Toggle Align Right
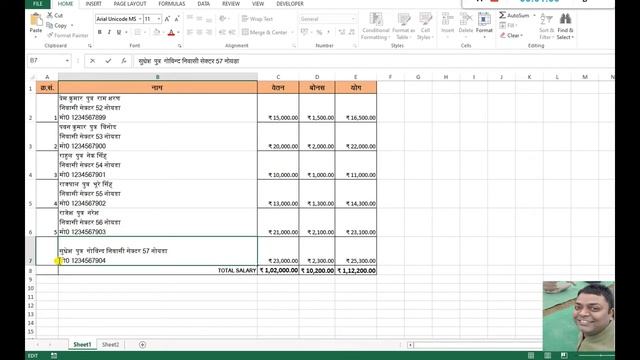Screen dimensions: 640x360 (209, 32)
